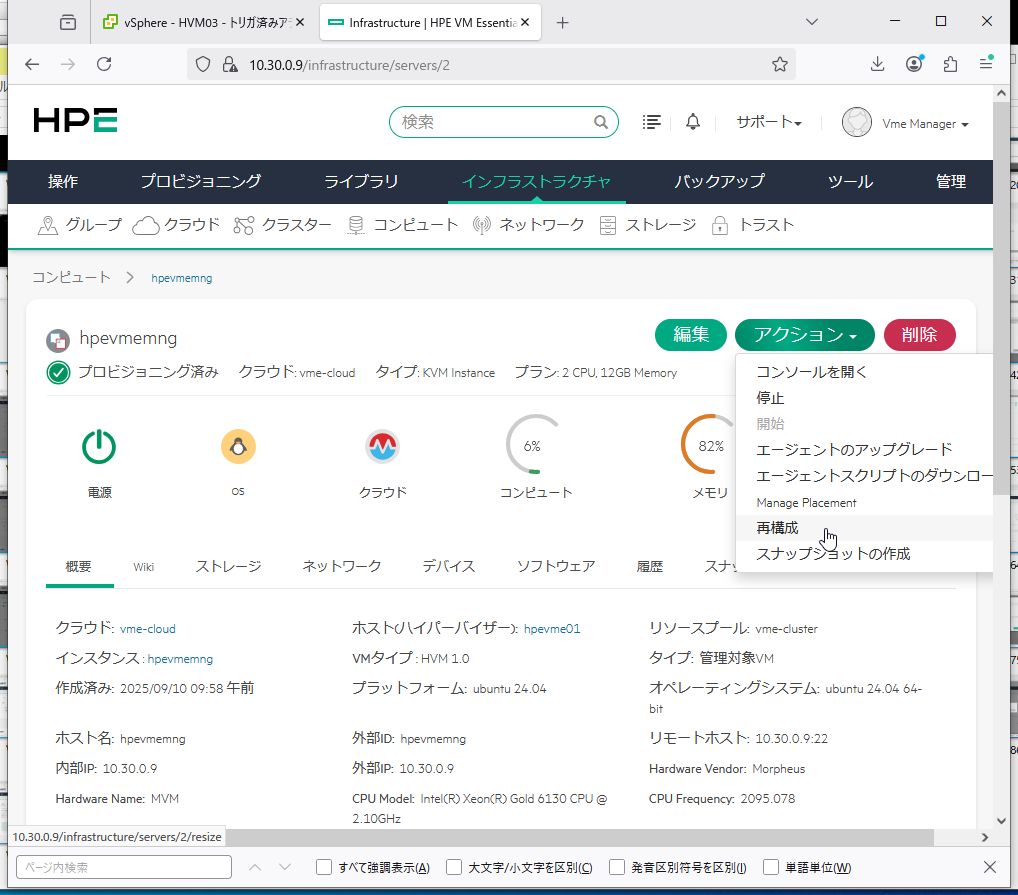The width and height of the screenshot is (1018, 895).
Task: Click the cloud type icon
Action: coord(382,446)
